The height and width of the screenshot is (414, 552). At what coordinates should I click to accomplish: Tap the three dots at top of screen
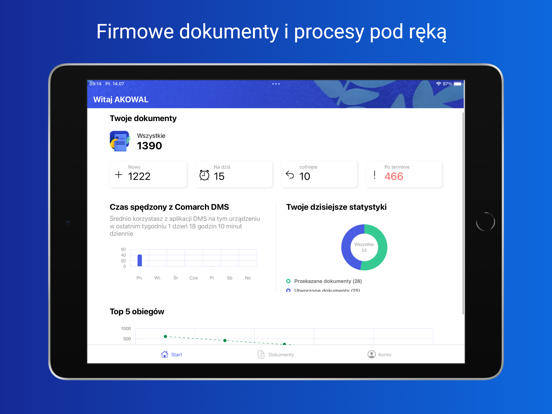click(x=276, y=84)
